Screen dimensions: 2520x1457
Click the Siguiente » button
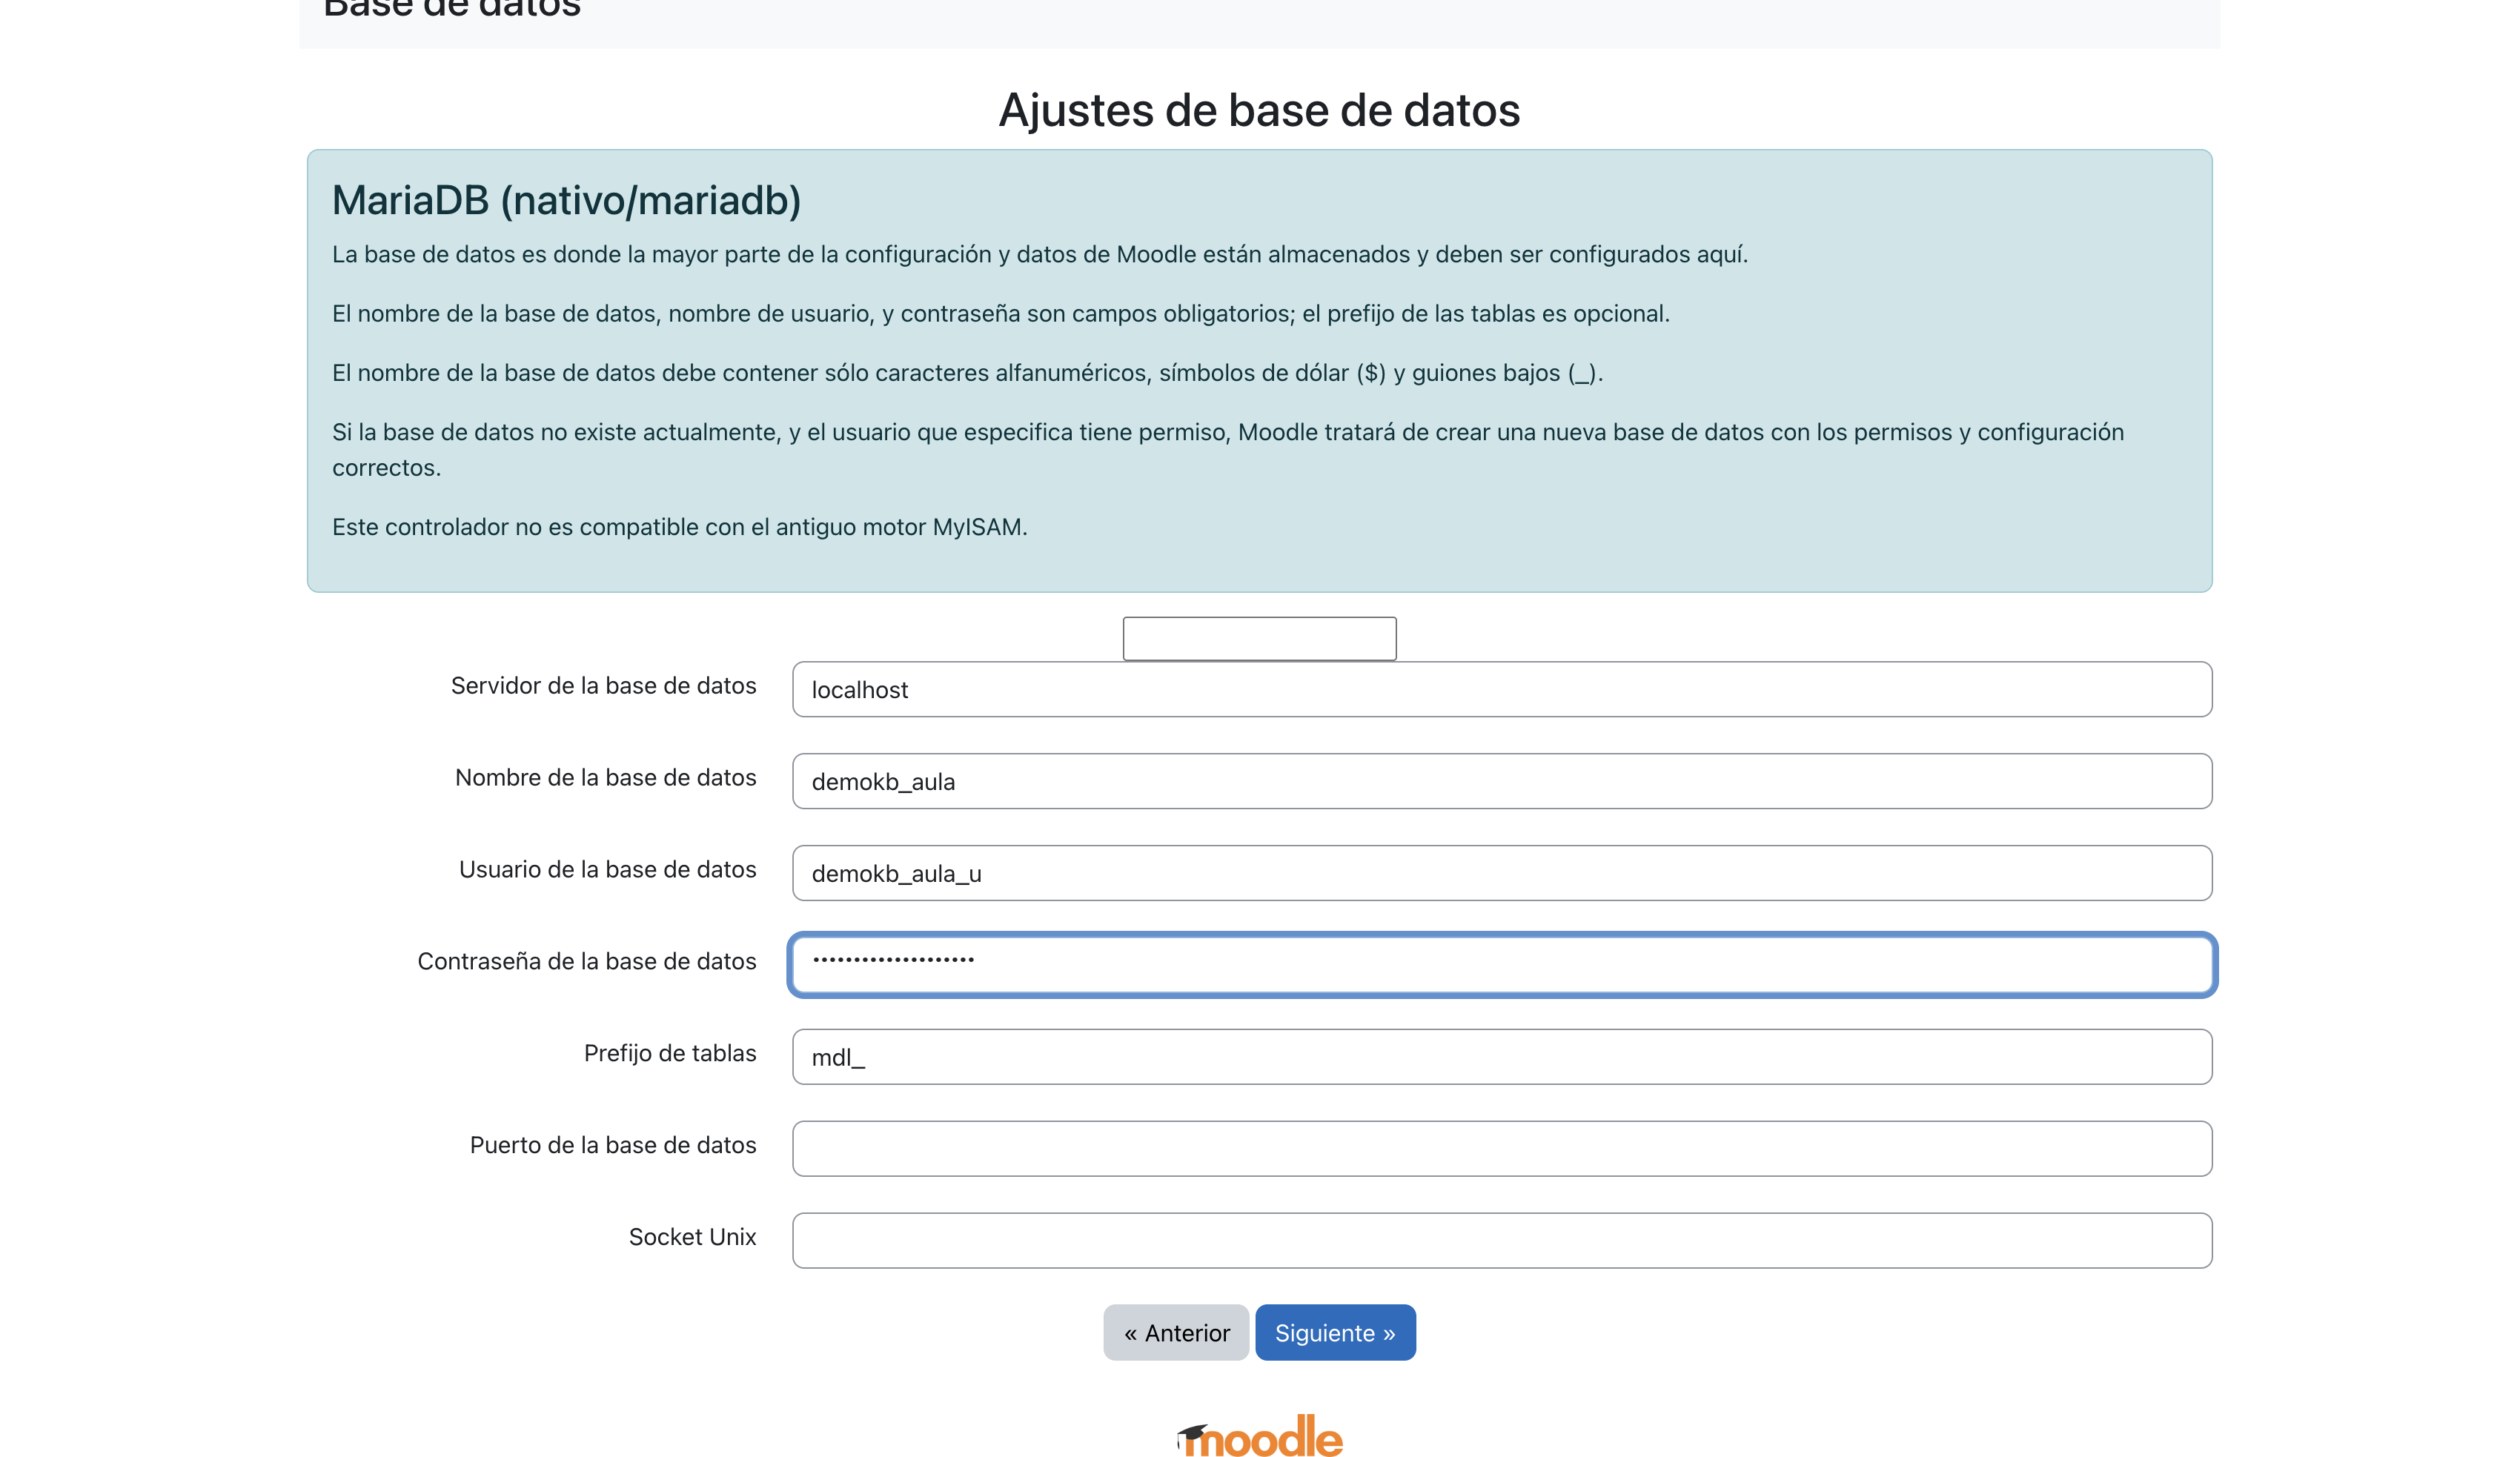point(1335,1332)
